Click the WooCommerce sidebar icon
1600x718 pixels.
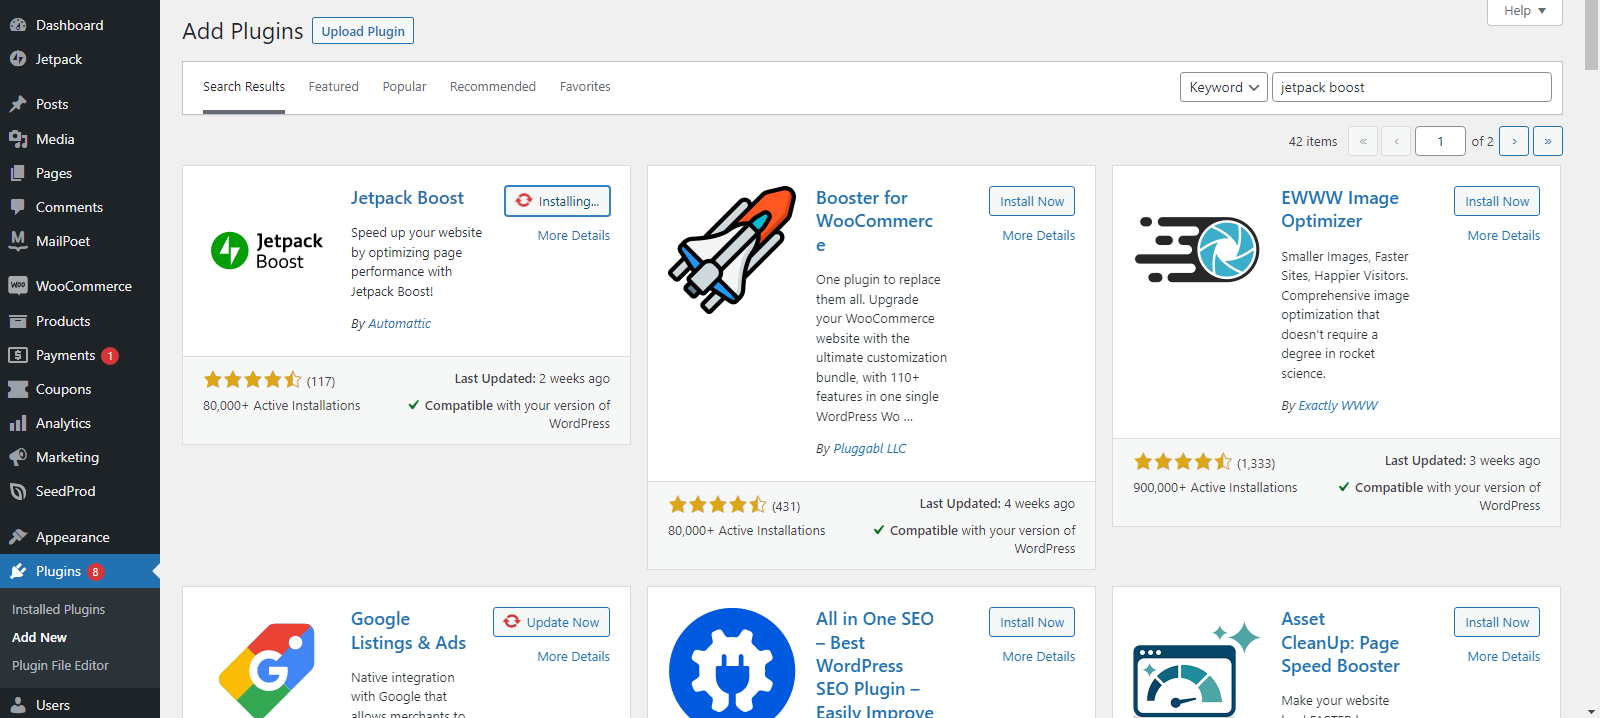pos(18,286)
